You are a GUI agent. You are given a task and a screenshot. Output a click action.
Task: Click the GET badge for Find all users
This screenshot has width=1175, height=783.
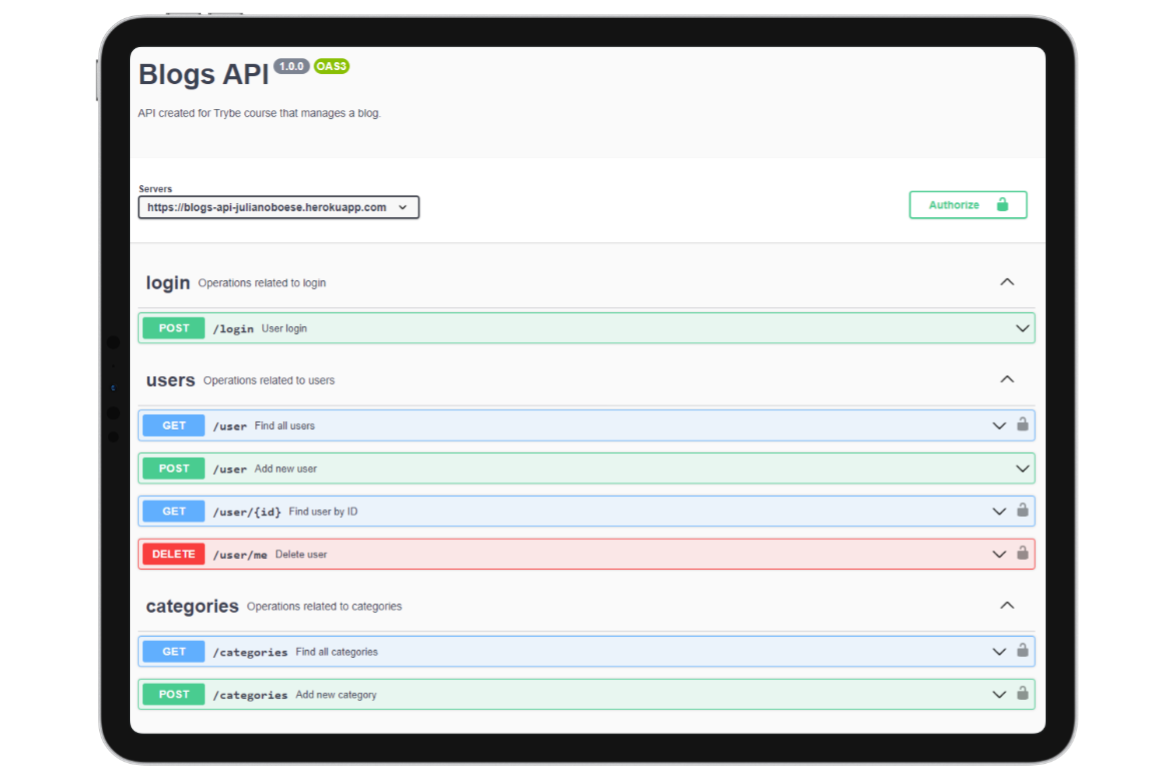174,426
